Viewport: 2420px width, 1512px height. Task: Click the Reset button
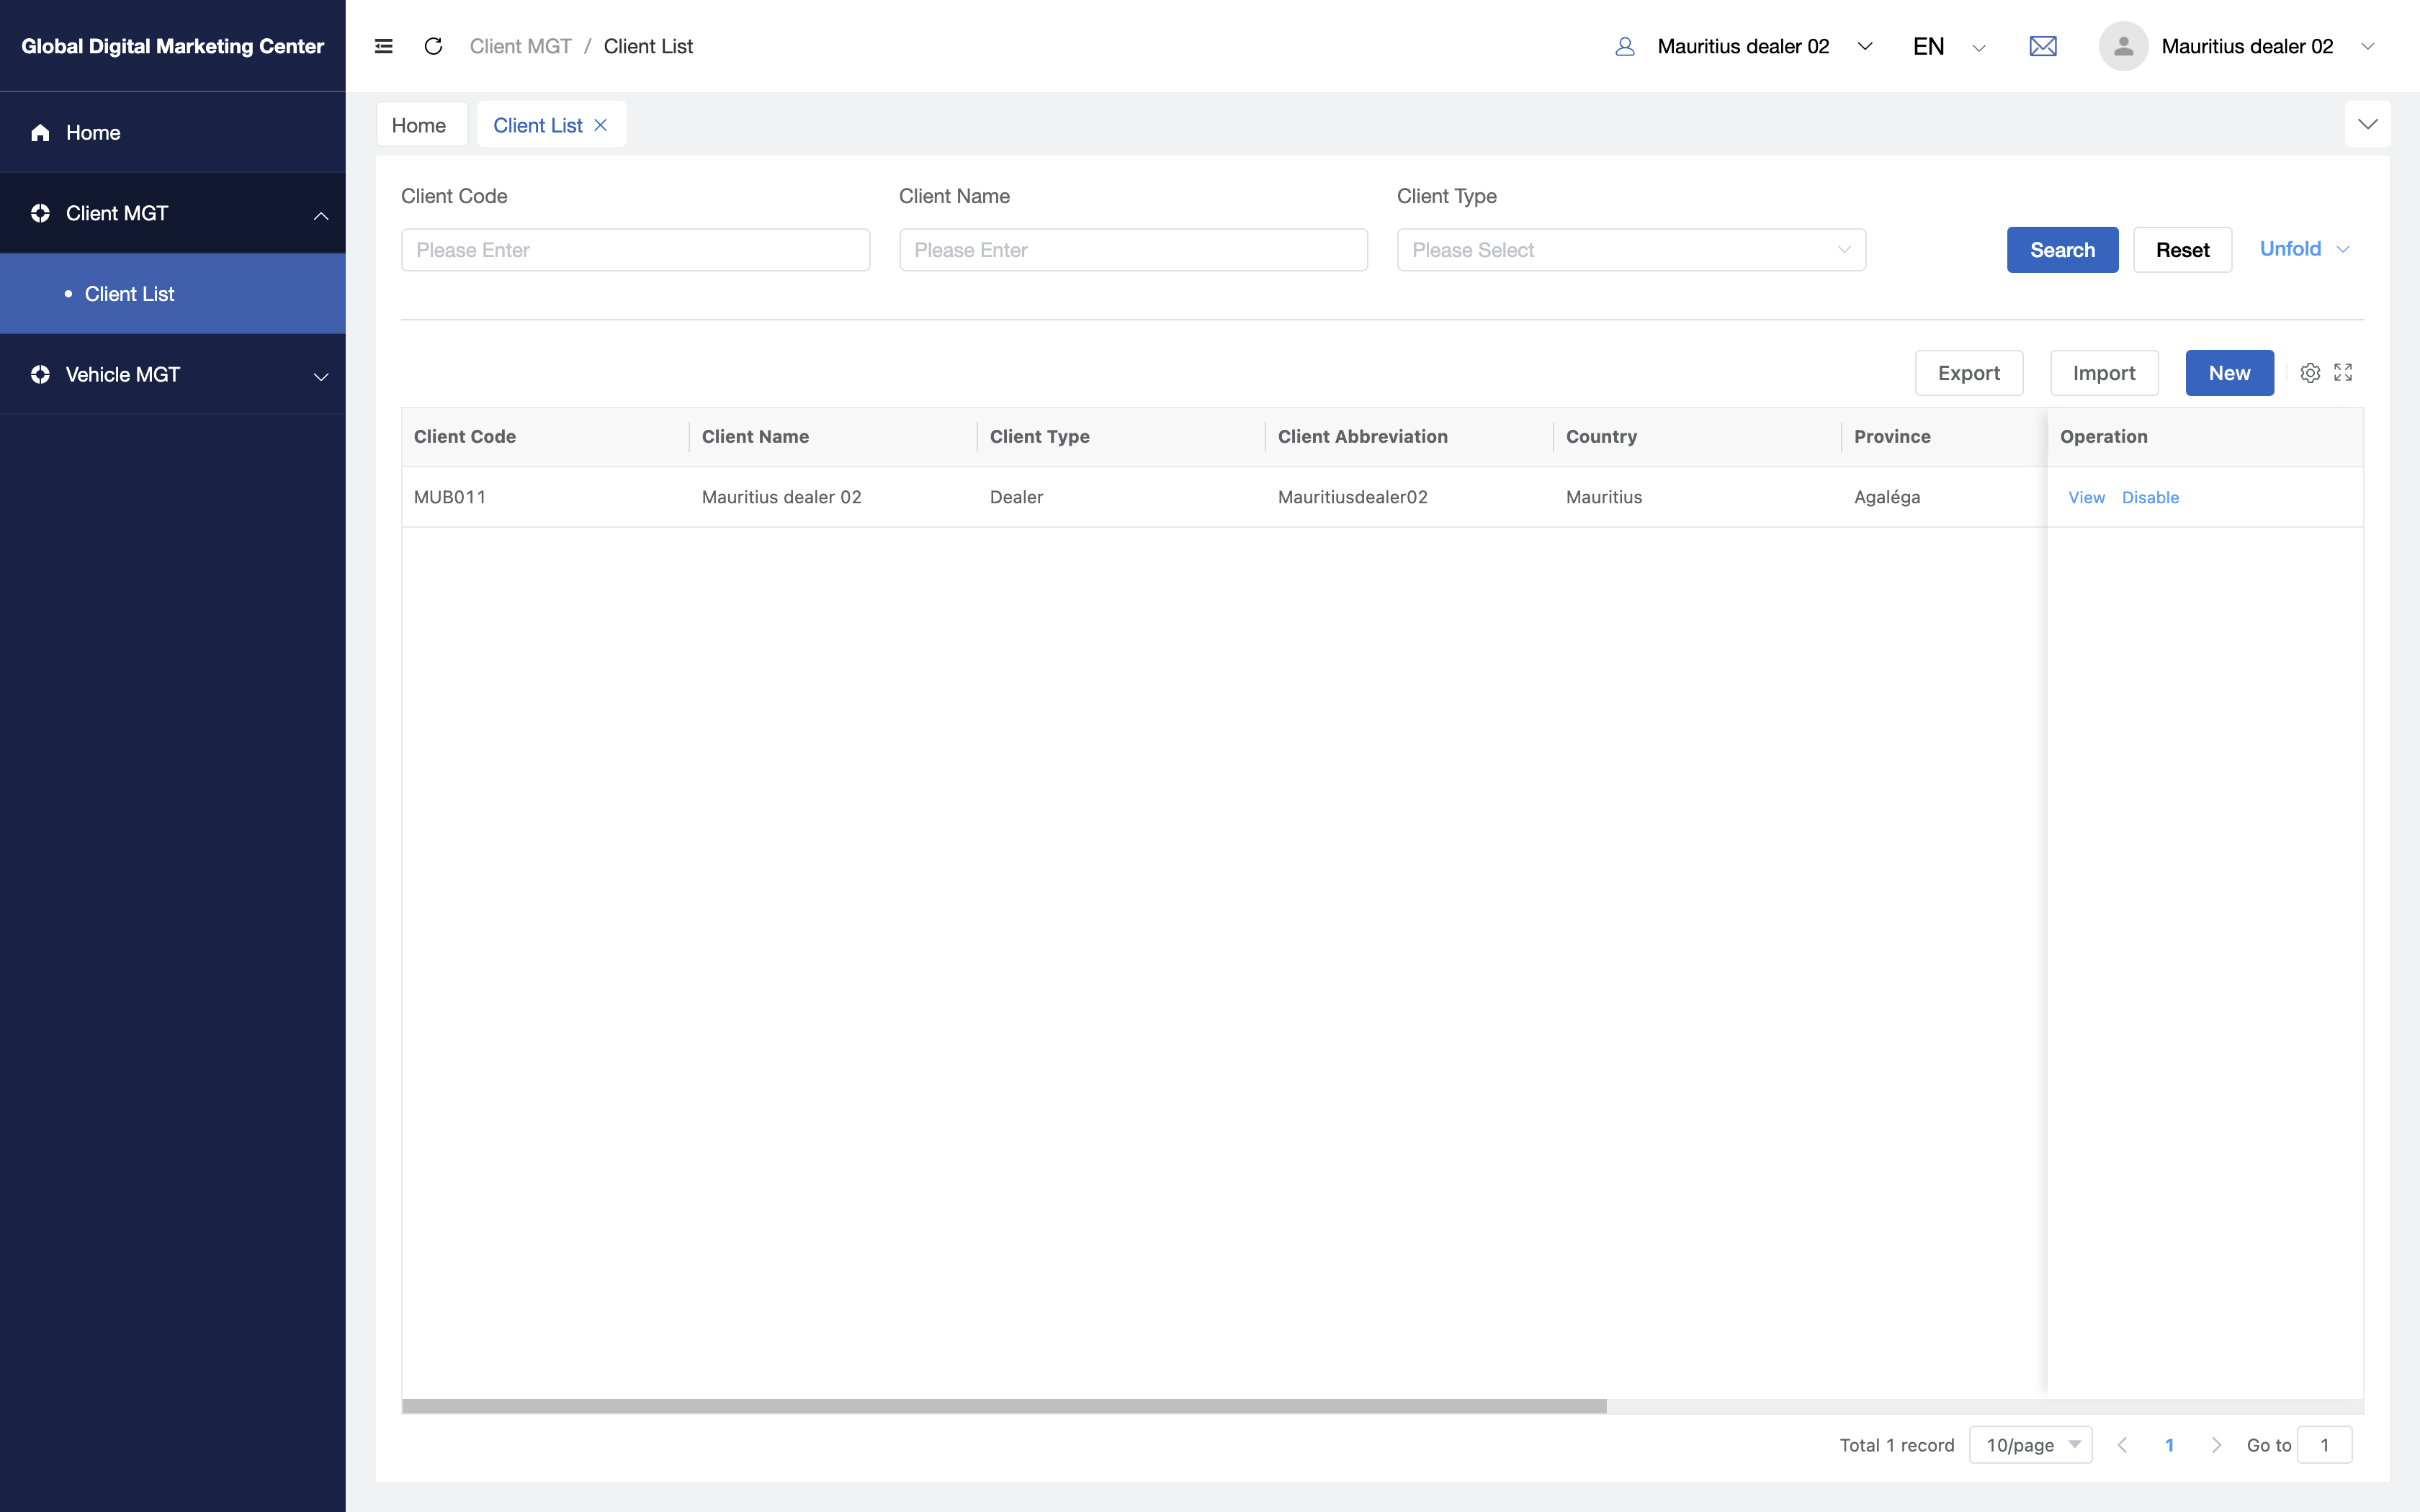pyautogui.click(x=2182, y=250)
